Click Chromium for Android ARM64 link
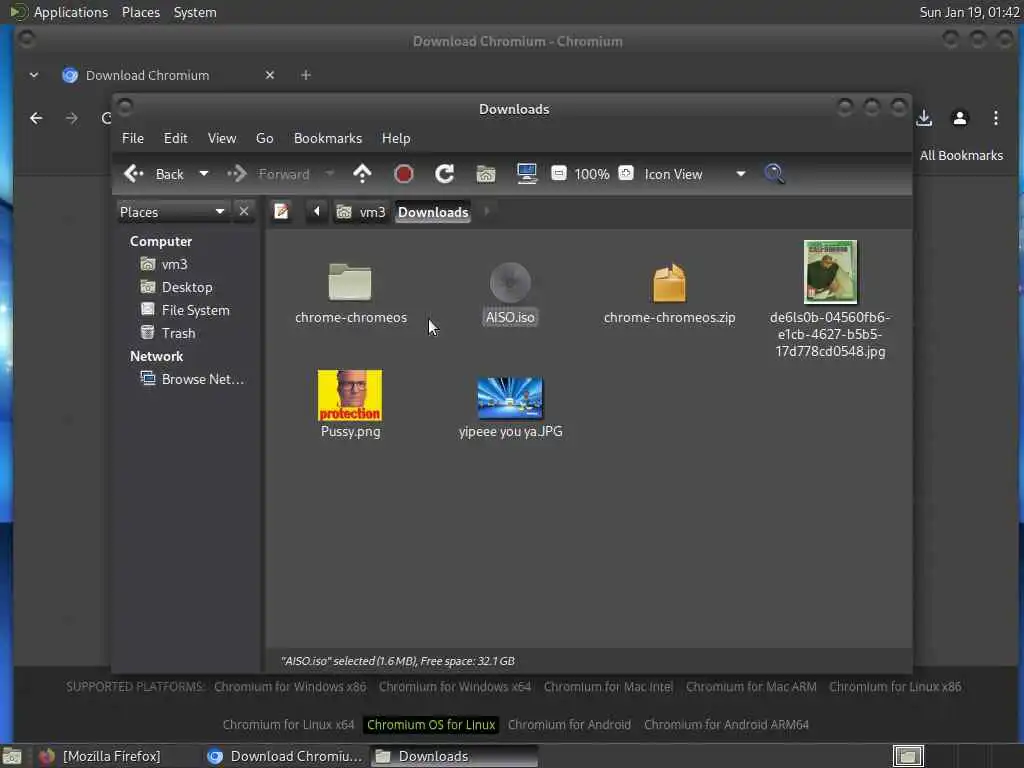This screenshot has height=768, width=1024. click(x=726, y=725)
